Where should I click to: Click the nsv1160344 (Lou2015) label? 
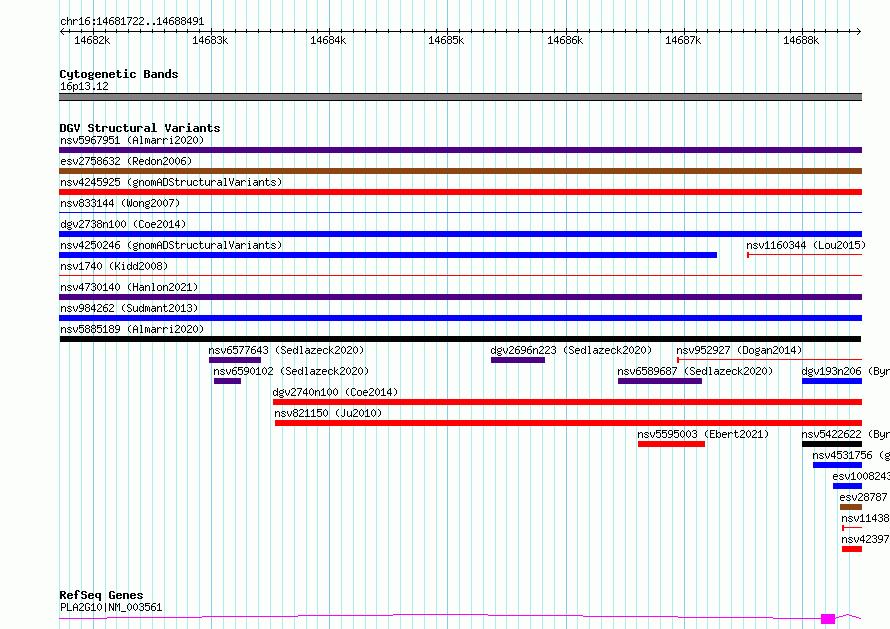tap(806, 245)
